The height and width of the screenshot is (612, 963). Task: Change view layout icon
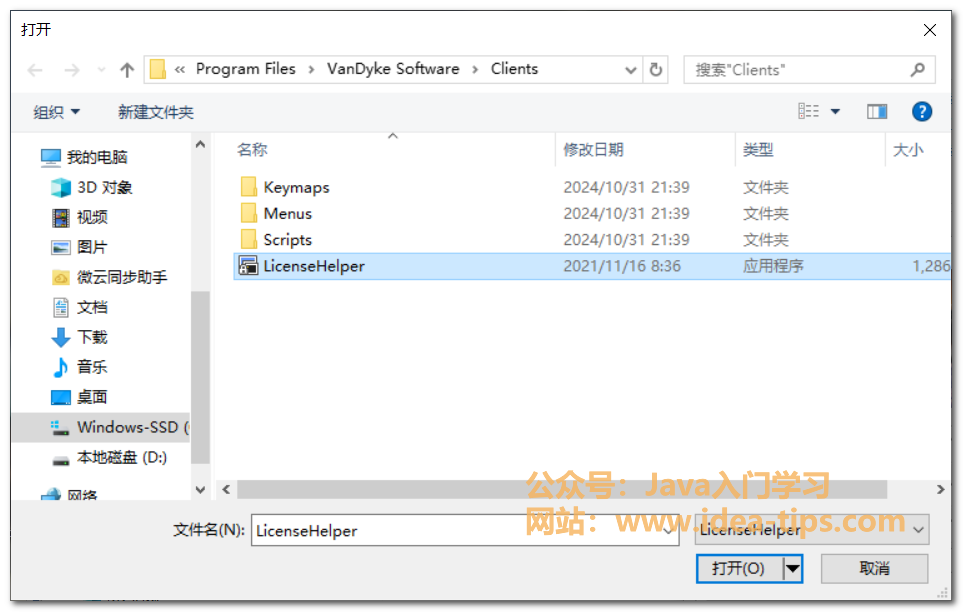808,111
